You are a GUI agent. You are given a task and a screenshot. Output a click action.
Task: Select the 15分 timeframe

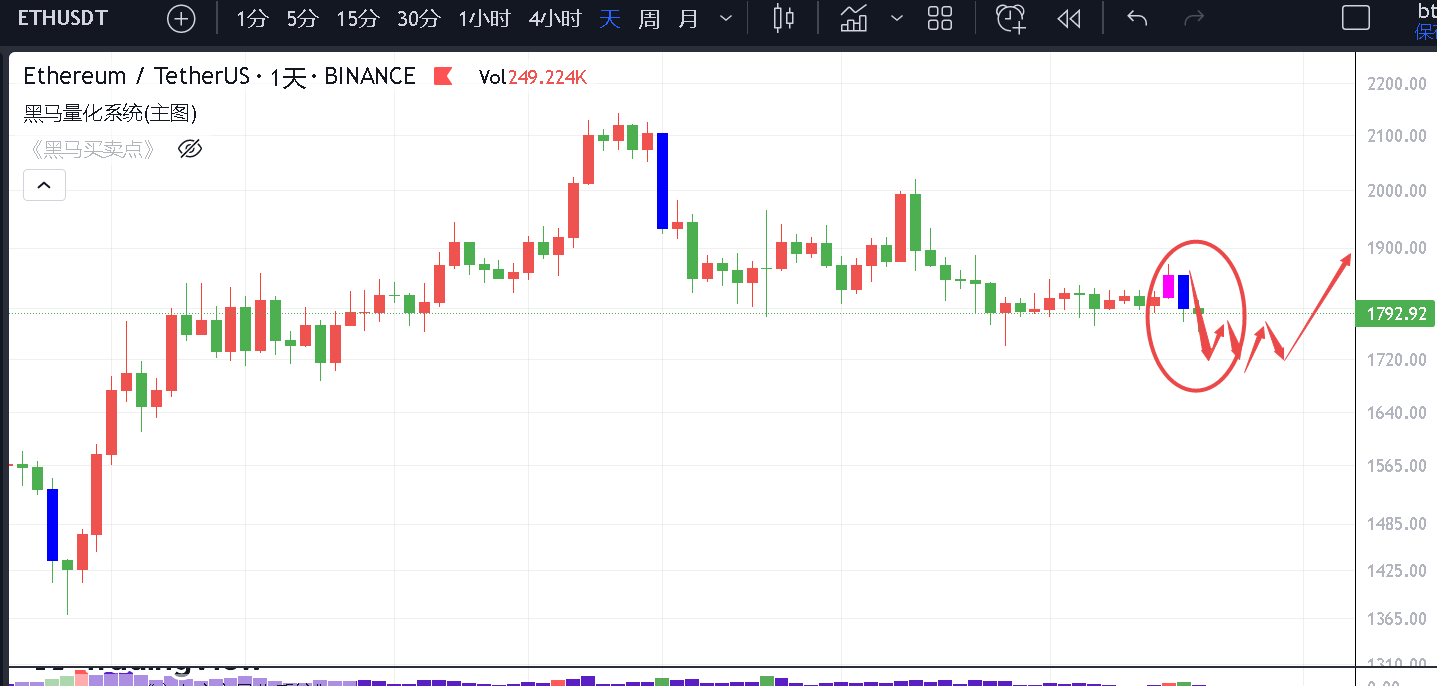click(x=358, y=18)
